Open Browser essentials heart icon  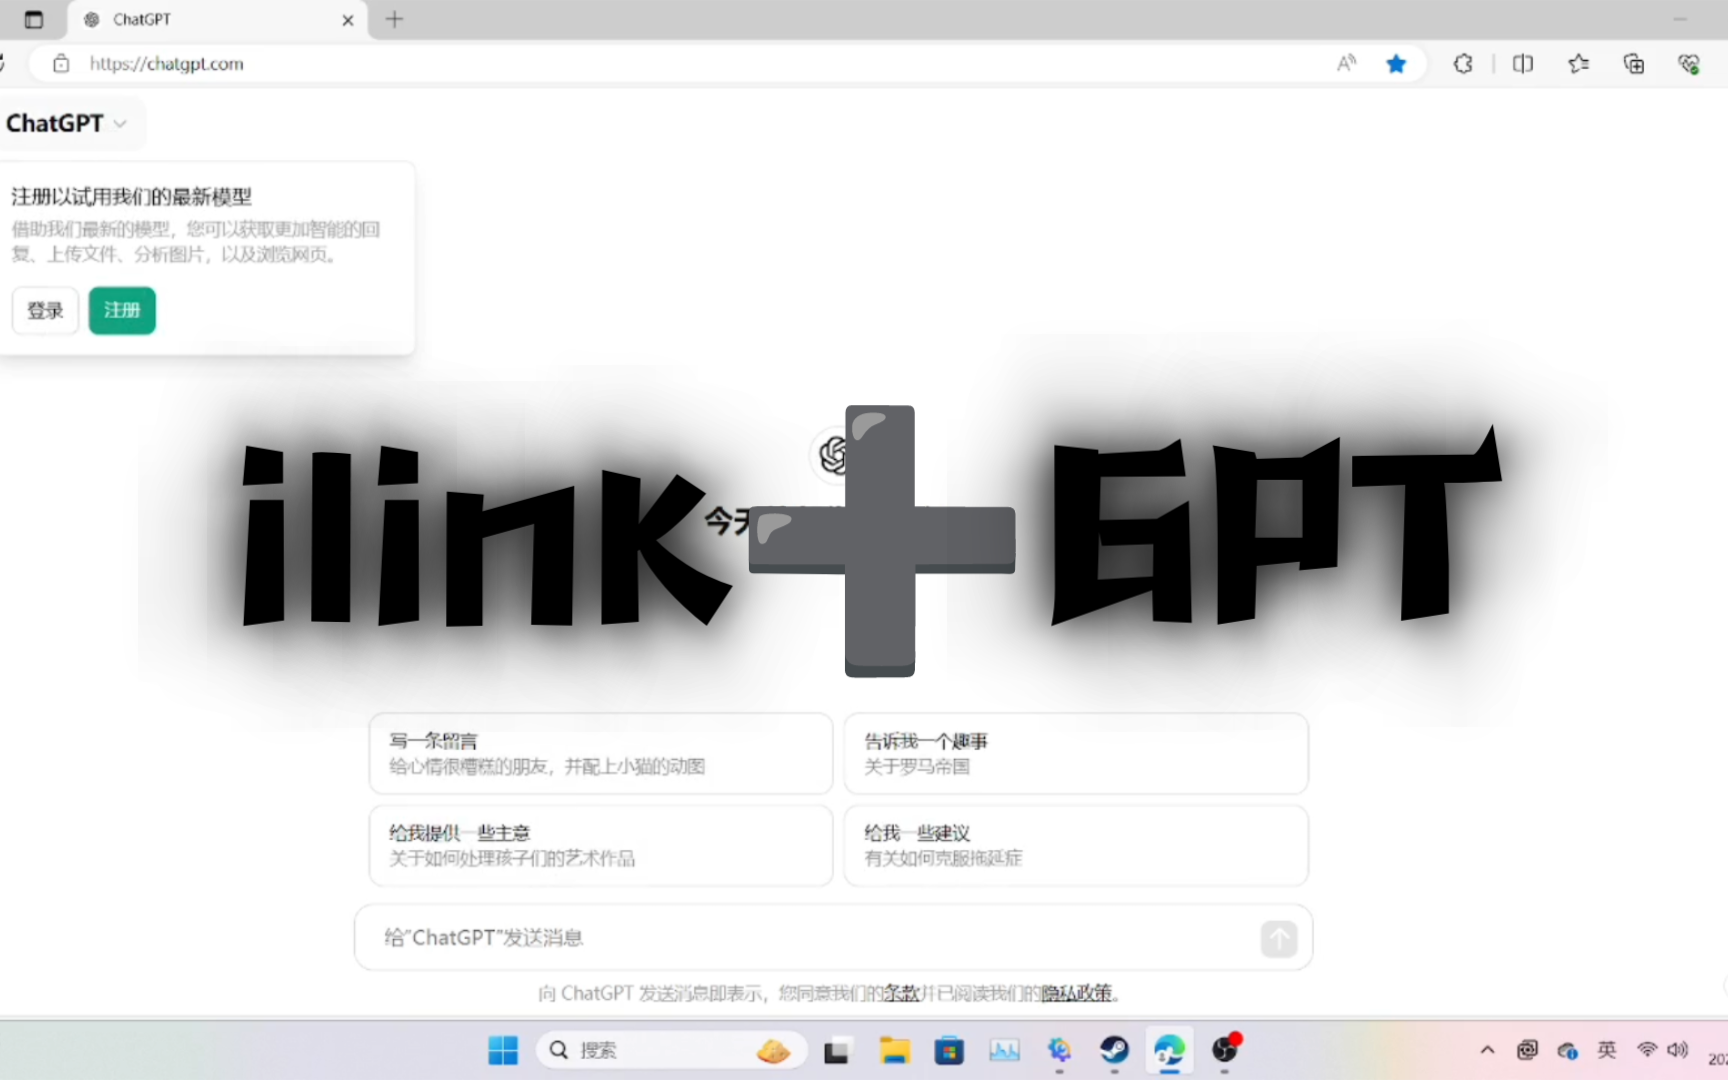point(1689,64)
